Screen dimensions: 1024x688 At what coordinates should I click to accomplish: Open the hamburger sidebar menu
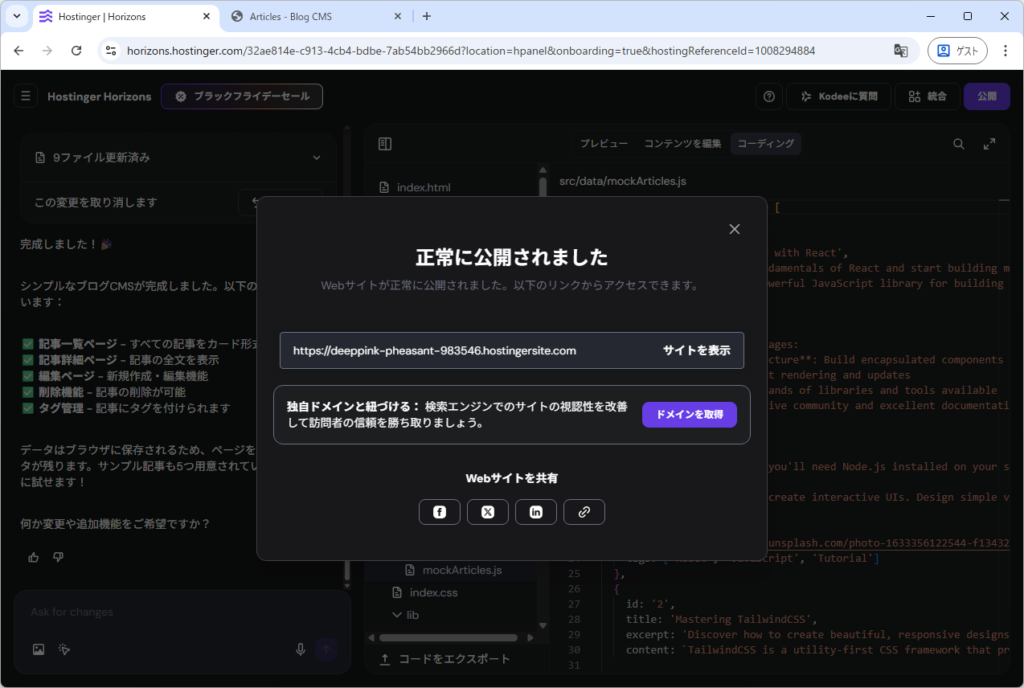coord(26,97)
